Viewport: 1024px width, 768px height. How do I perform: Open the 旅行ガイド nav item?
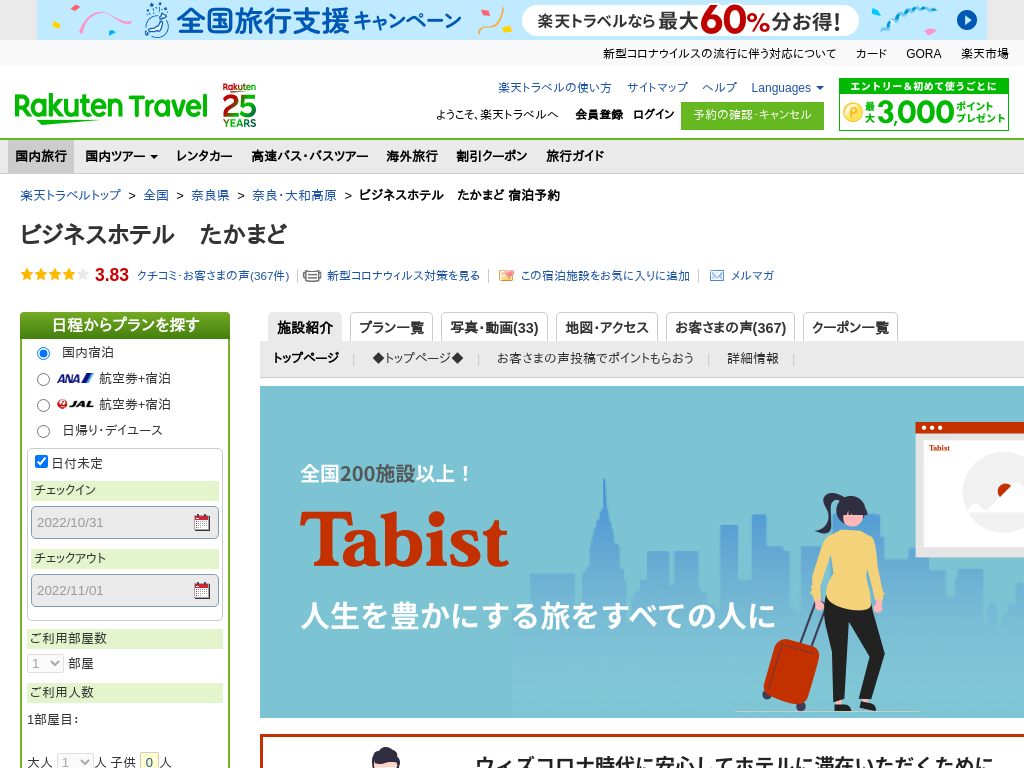[x=575, y=156]
